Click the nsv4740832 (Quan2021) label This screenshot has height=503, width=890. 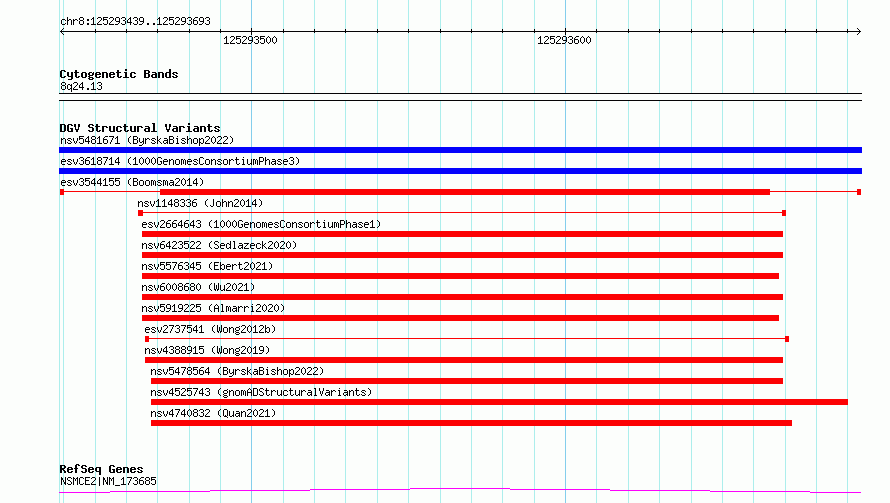coord(213,413)
